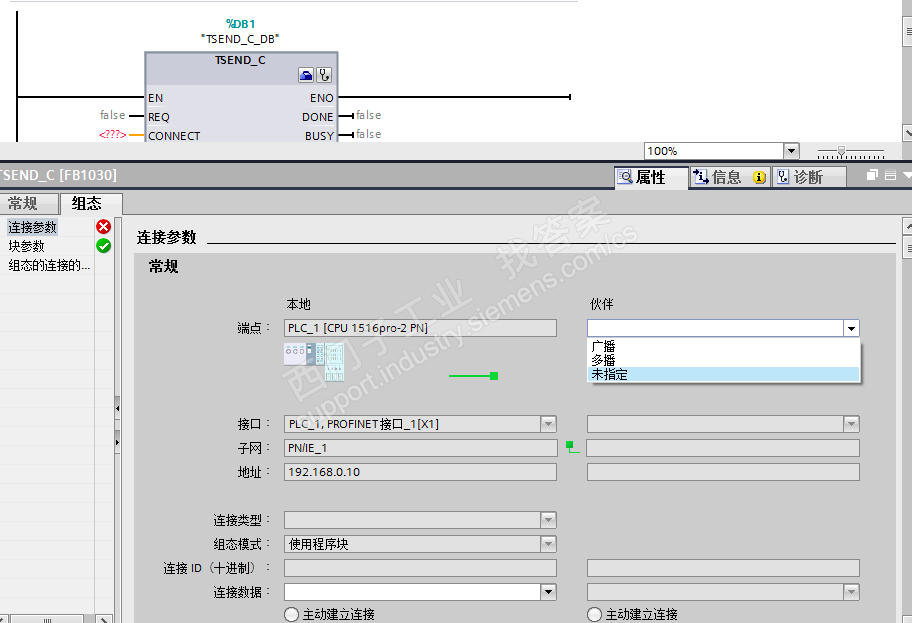
Task: Click the editor zoom slider handle
Action: pyautogui.click(x=841, y=151)
